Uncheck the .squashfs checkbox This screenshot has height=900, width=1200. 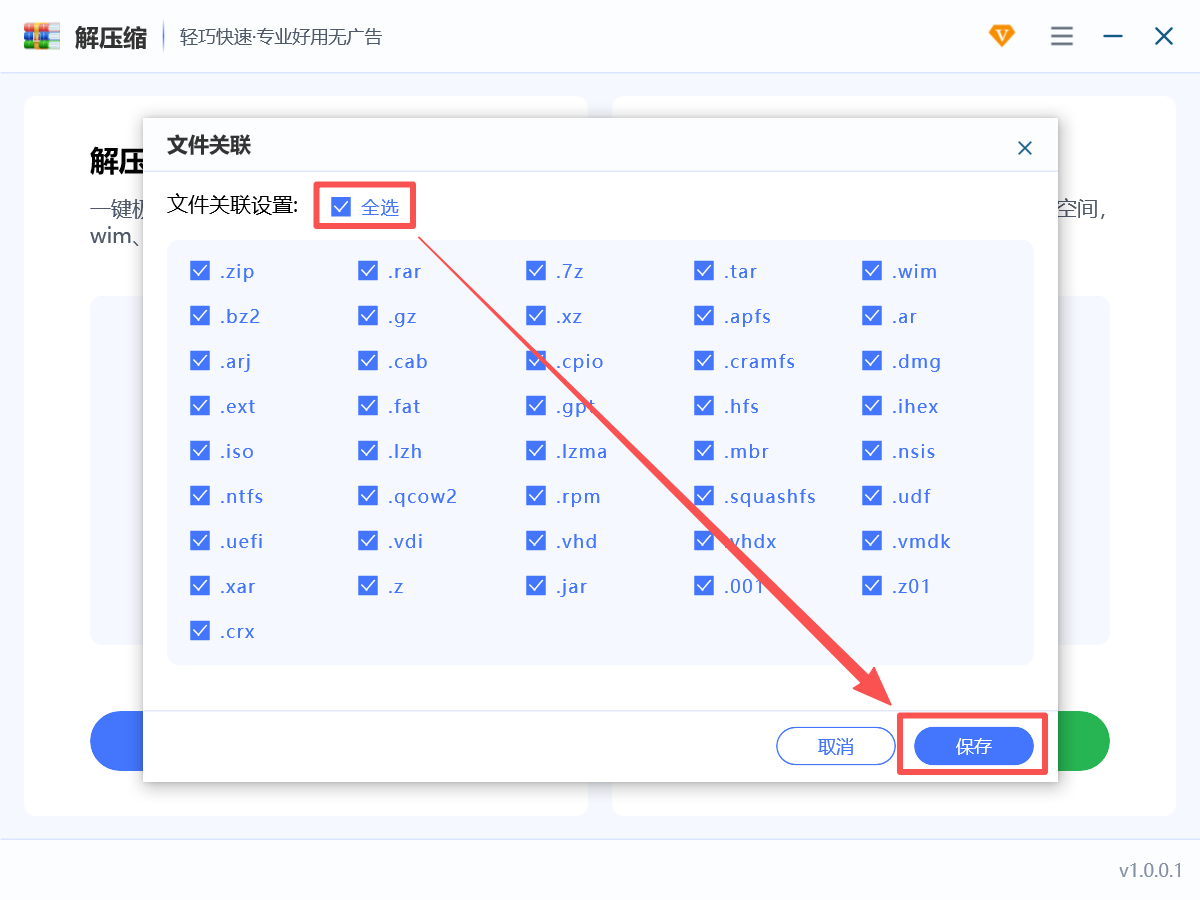(x=704, y=496)
